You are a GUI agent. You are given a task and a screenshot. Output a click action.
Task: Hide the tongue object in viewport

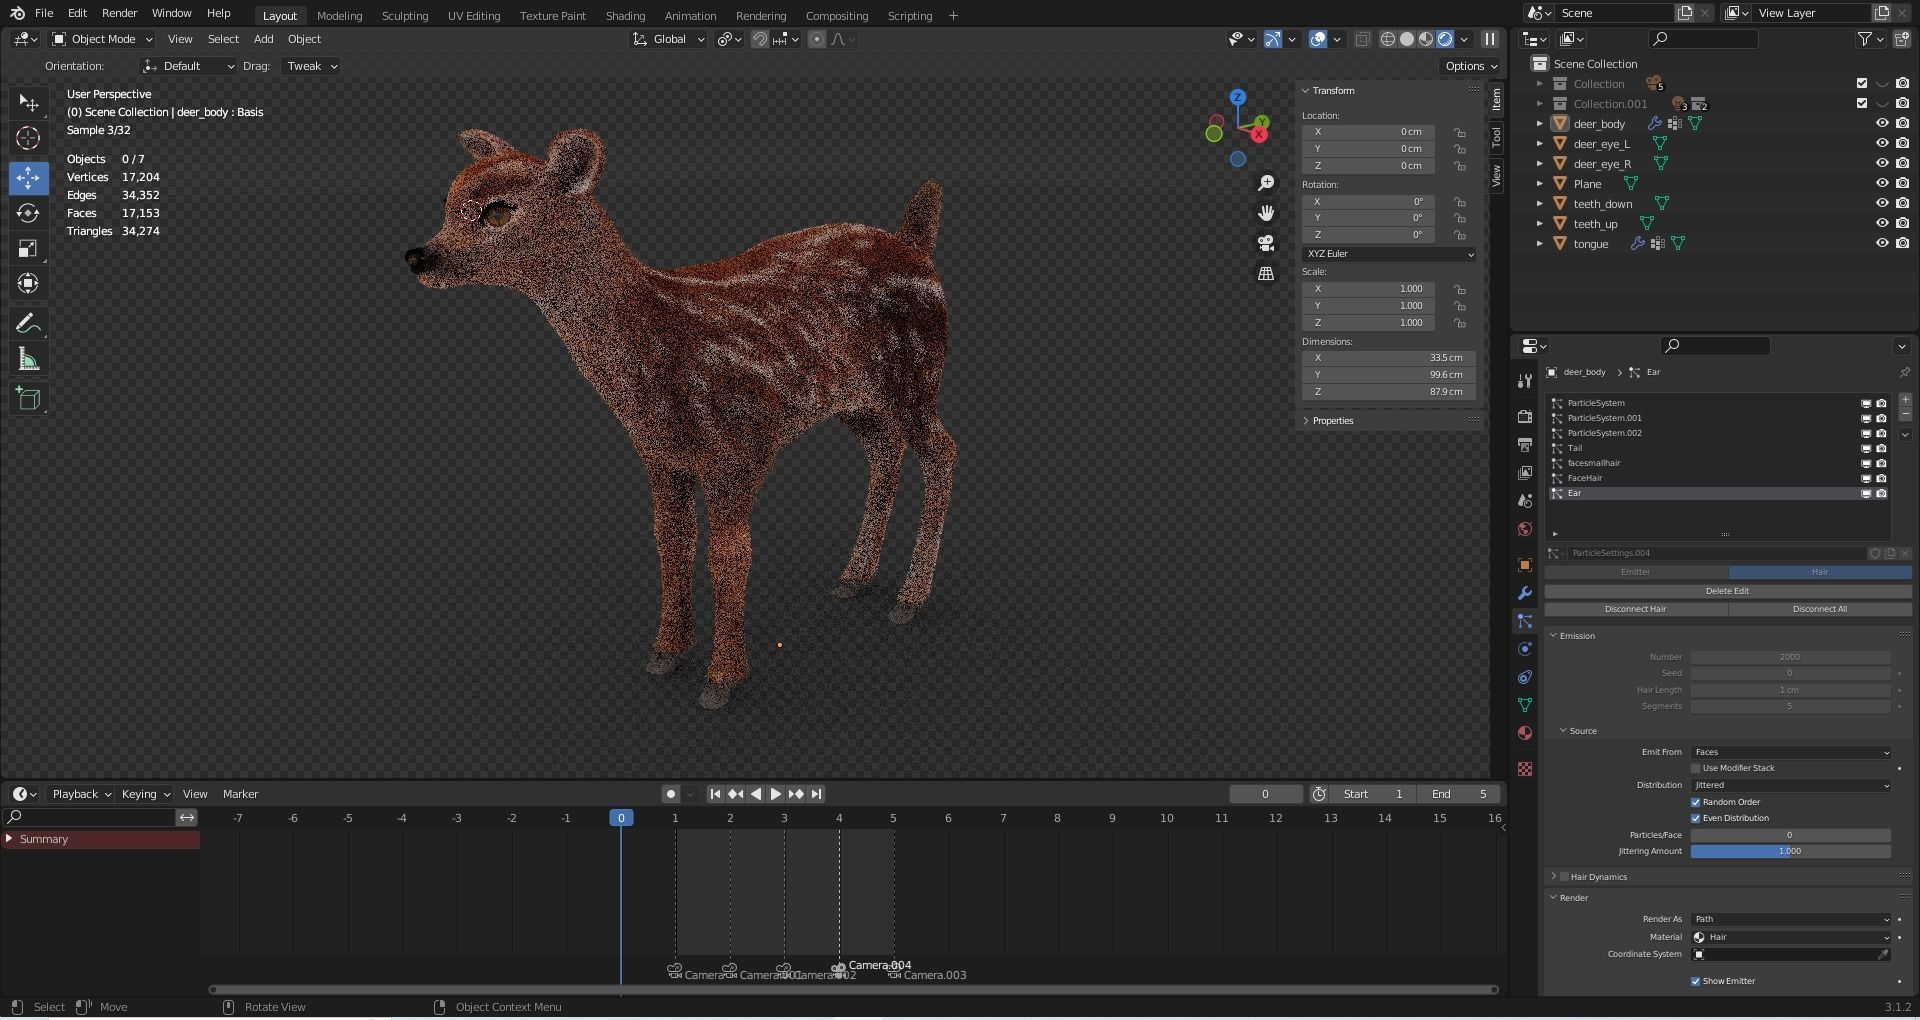click(1882, 244)
